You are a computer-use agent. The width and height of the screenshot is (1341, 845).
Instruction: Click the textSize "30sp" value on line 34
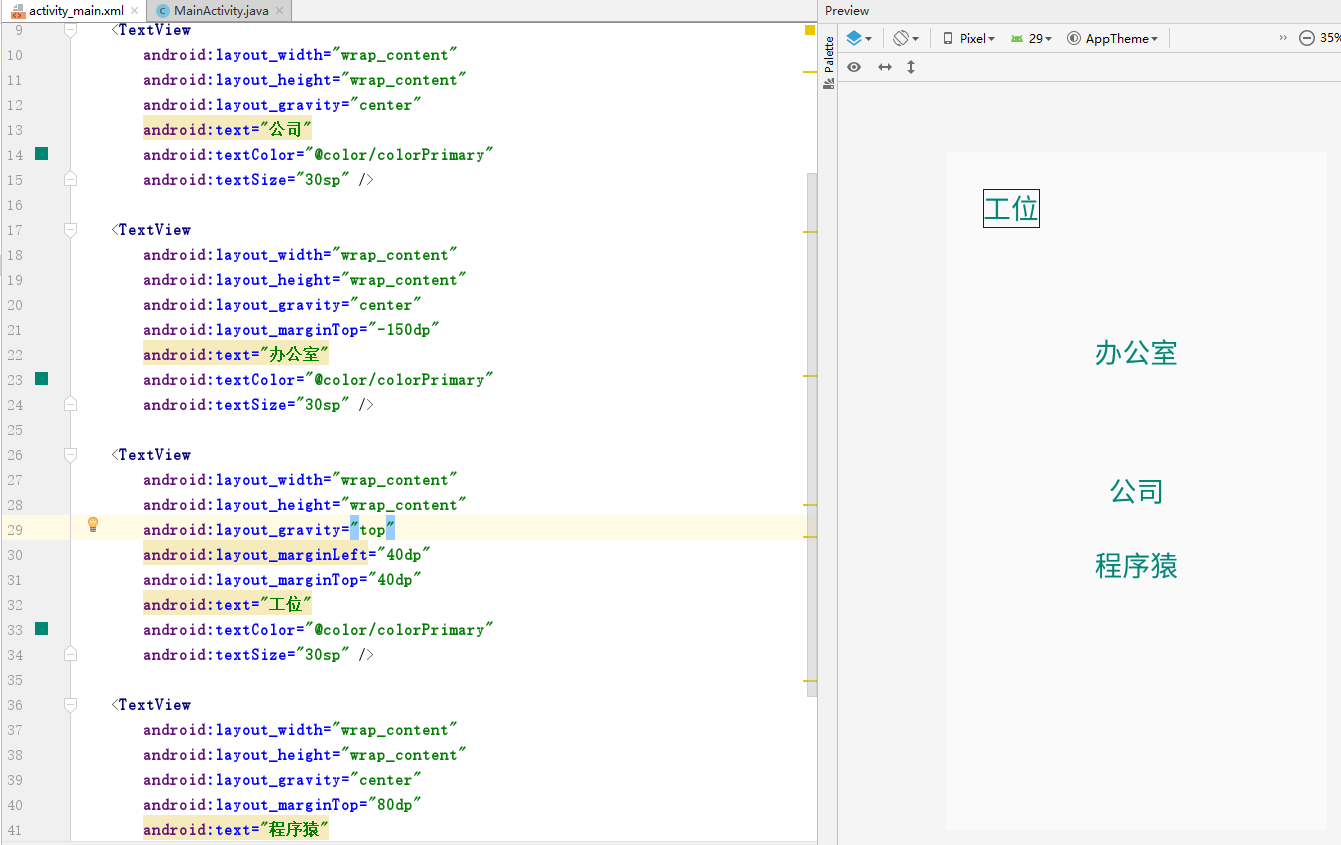pos(323,655)
